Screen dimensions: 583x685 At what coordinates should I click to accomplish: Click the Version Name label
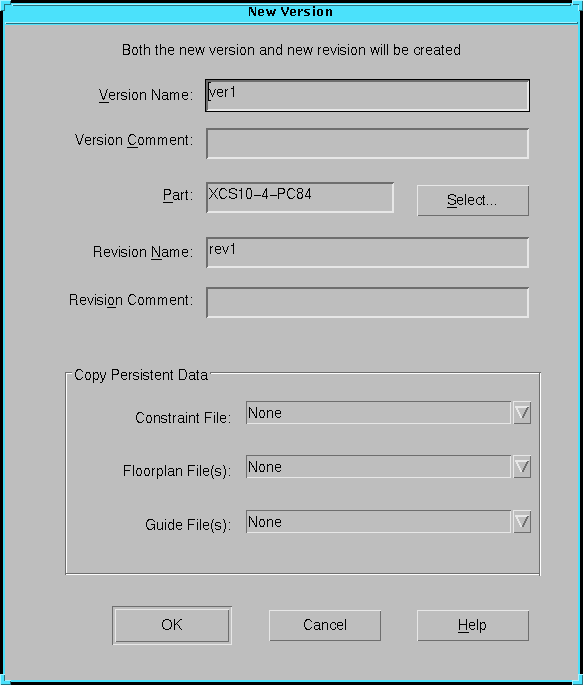coord(146,95)
